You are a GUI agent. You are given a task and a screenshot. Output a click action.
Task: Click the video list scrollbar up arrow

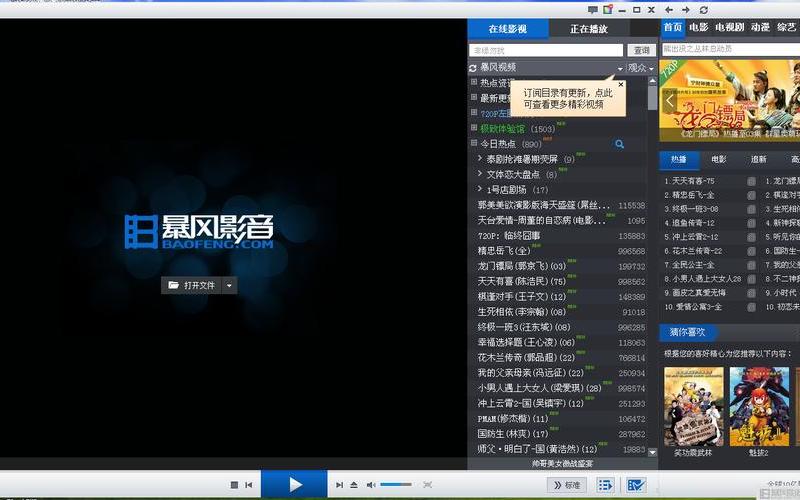pyautogui.click(x=652, y=81)
